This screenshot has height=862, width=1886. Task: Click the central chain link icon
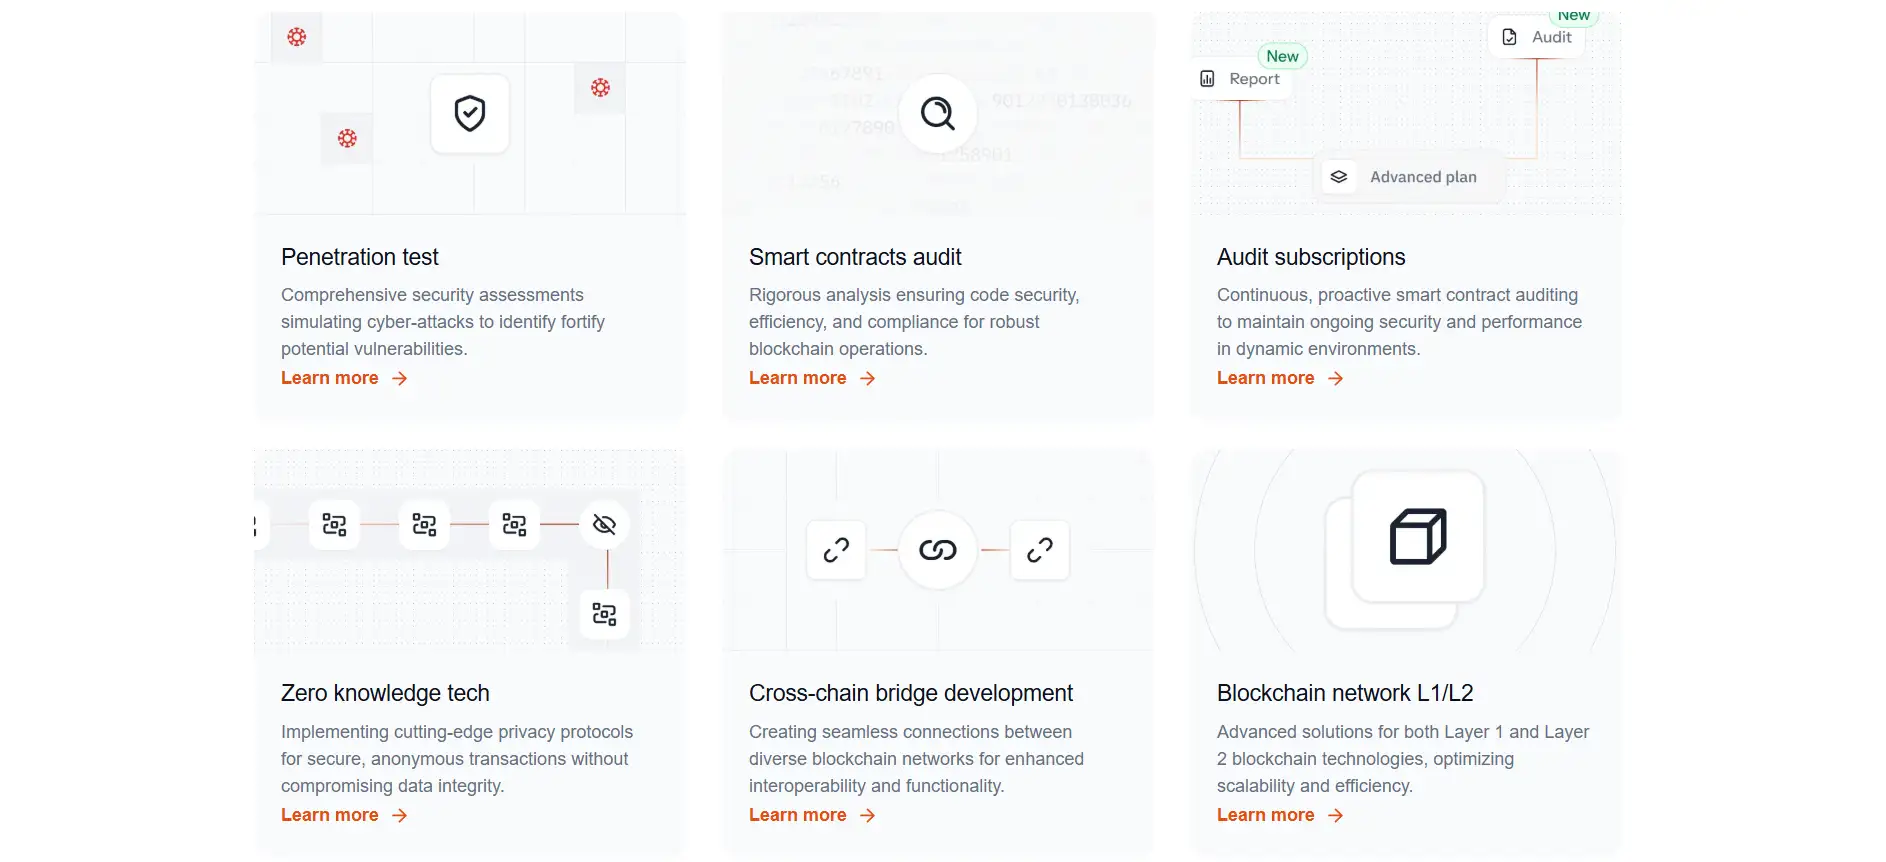tap(937, 550)
